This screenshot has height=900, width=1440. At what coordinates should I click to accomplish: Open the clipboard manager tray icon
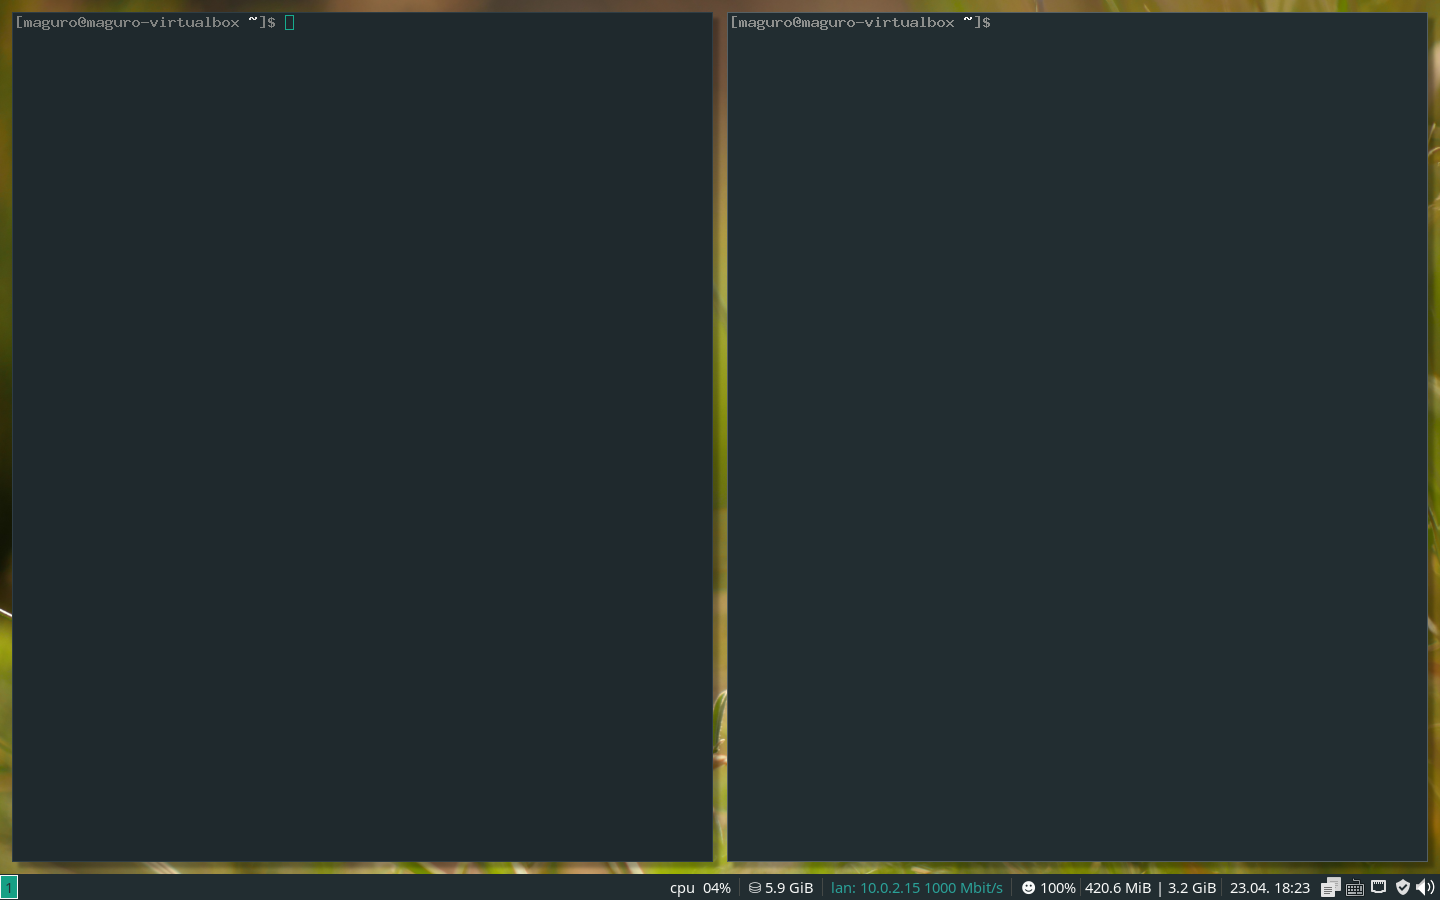click(x=1330, y=887)
